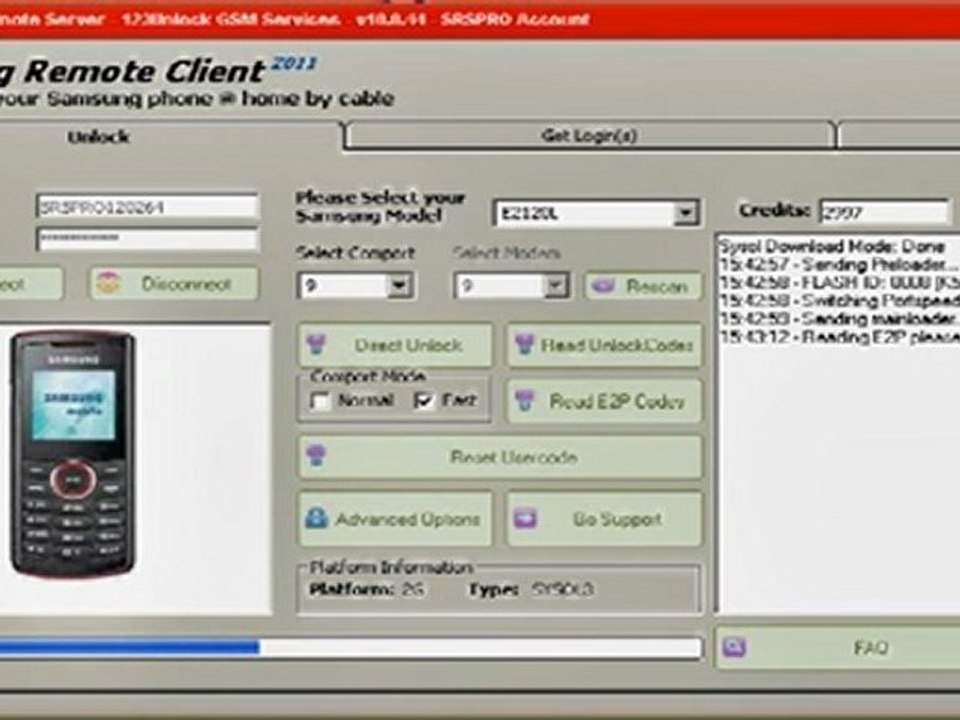Select log line 'Switching Portspeed'
Image resolution: width=960 pixels, height=720 pixels.
[x=839, y=301]
